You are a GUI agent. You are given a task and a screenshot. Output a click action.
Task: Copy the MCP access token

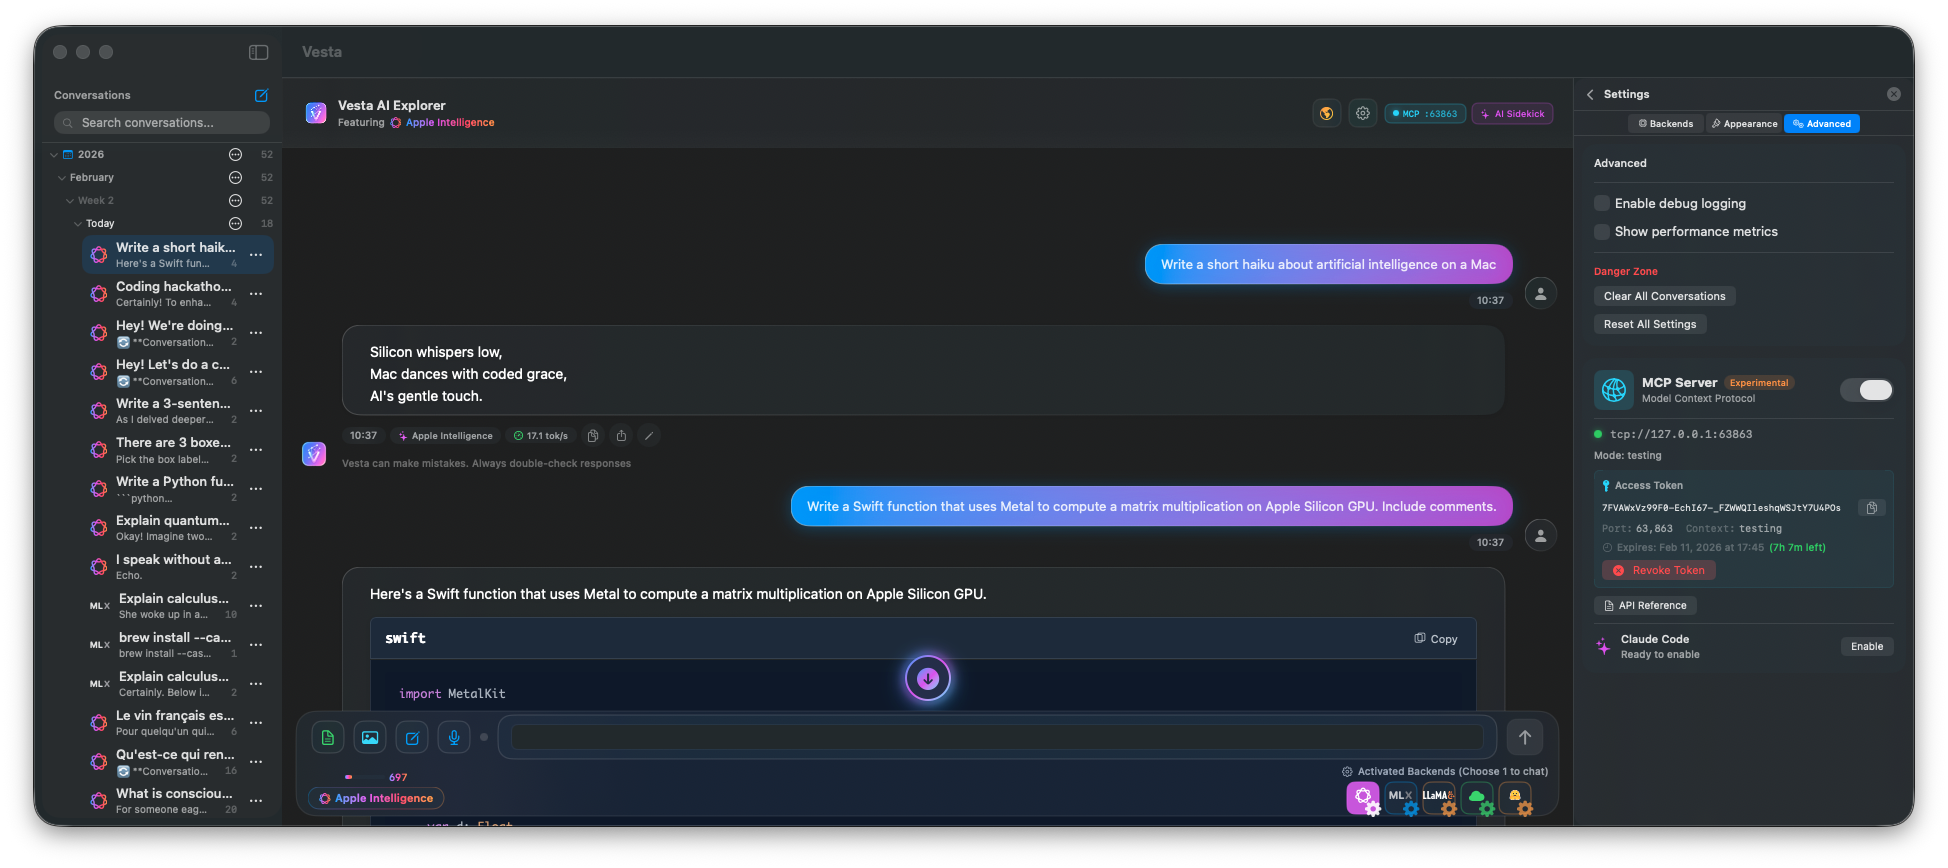(x=1871, y=508)
